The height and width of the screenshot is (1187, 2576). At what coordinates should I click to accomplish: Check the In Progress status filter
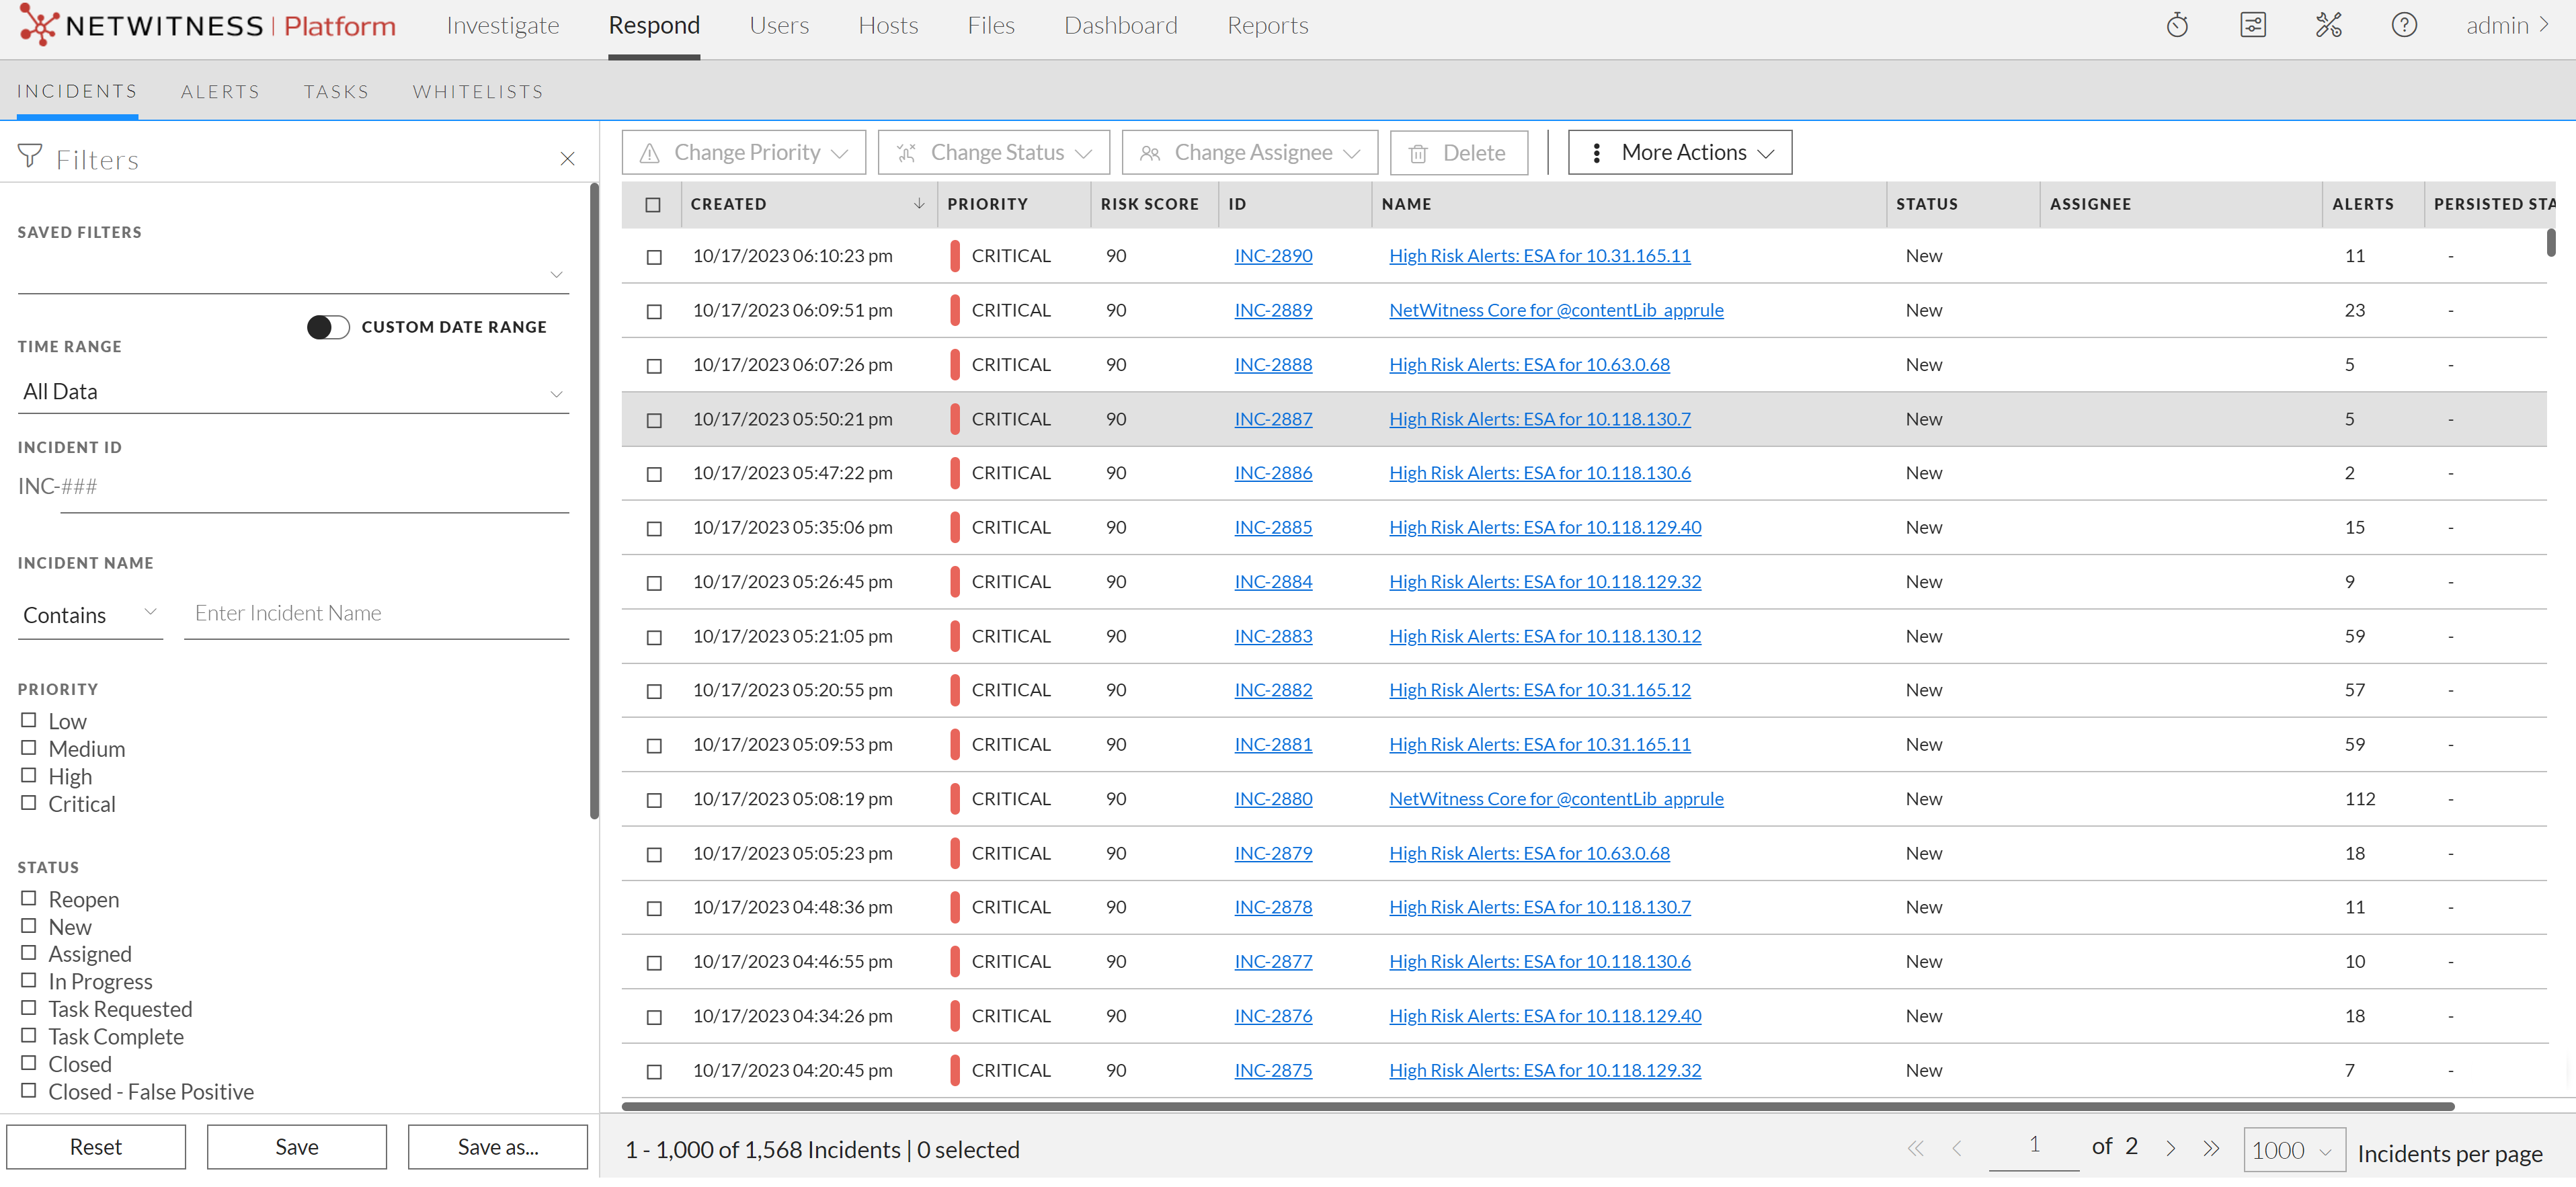[x=29, y=981]
